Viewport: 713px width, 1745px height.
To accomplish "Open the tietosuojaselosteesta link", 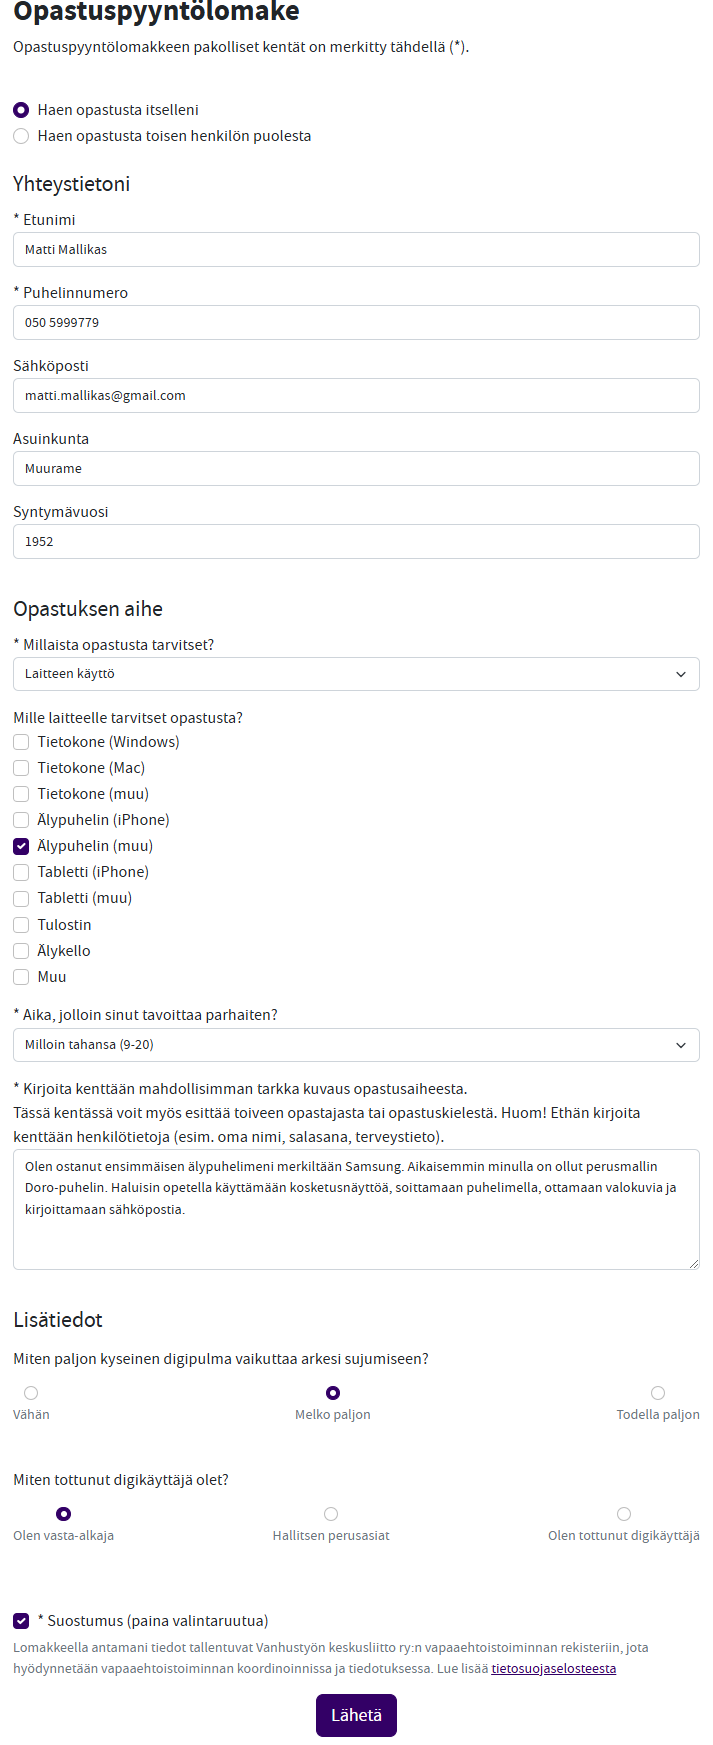I will tap(553, 1668).
